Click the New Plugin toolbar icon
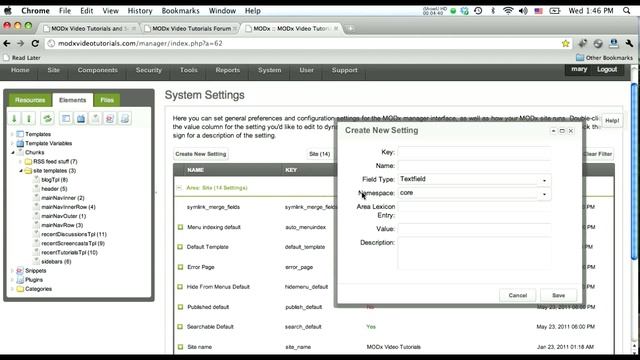The width and height of the screenshot is (640, 360). point(125,119)
